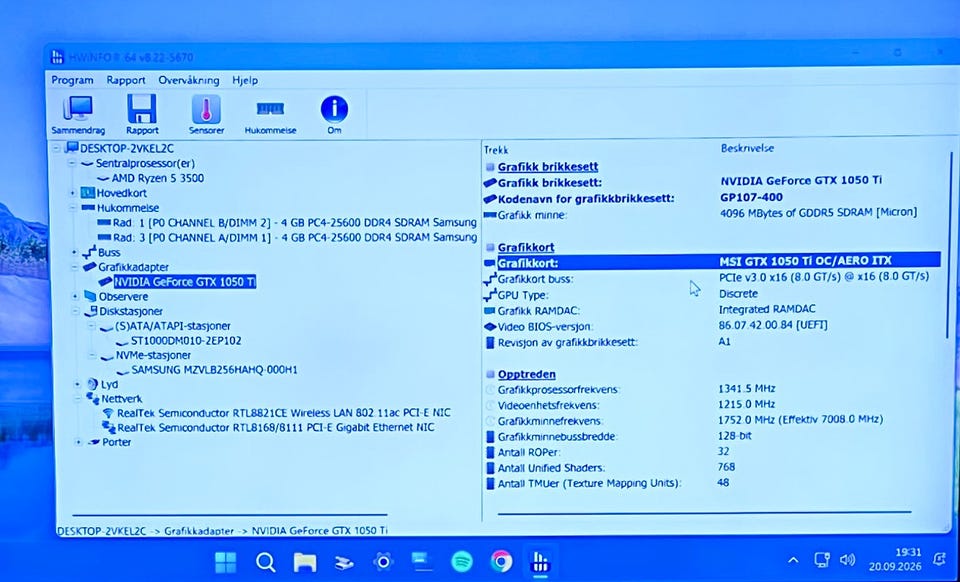
Task: Select the Rad: 3 DIMM 1 memory row
Action: pos(294,237)
